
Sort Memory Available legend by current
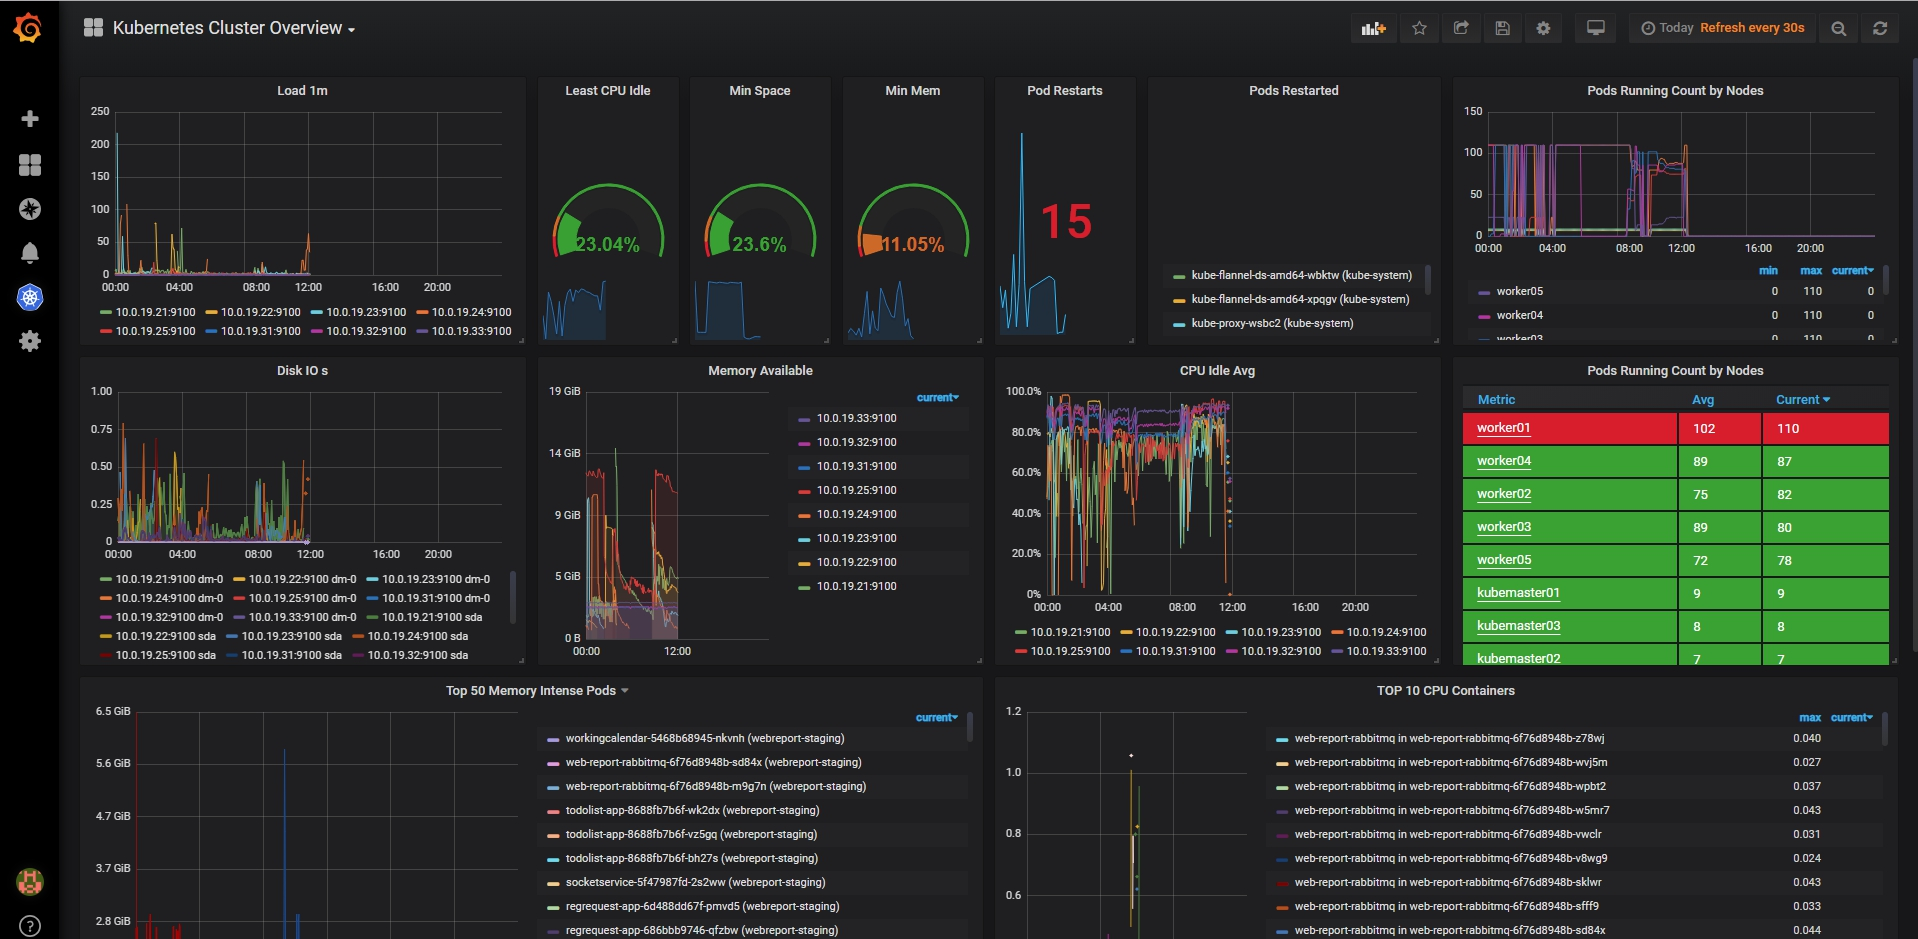[937, 398]
